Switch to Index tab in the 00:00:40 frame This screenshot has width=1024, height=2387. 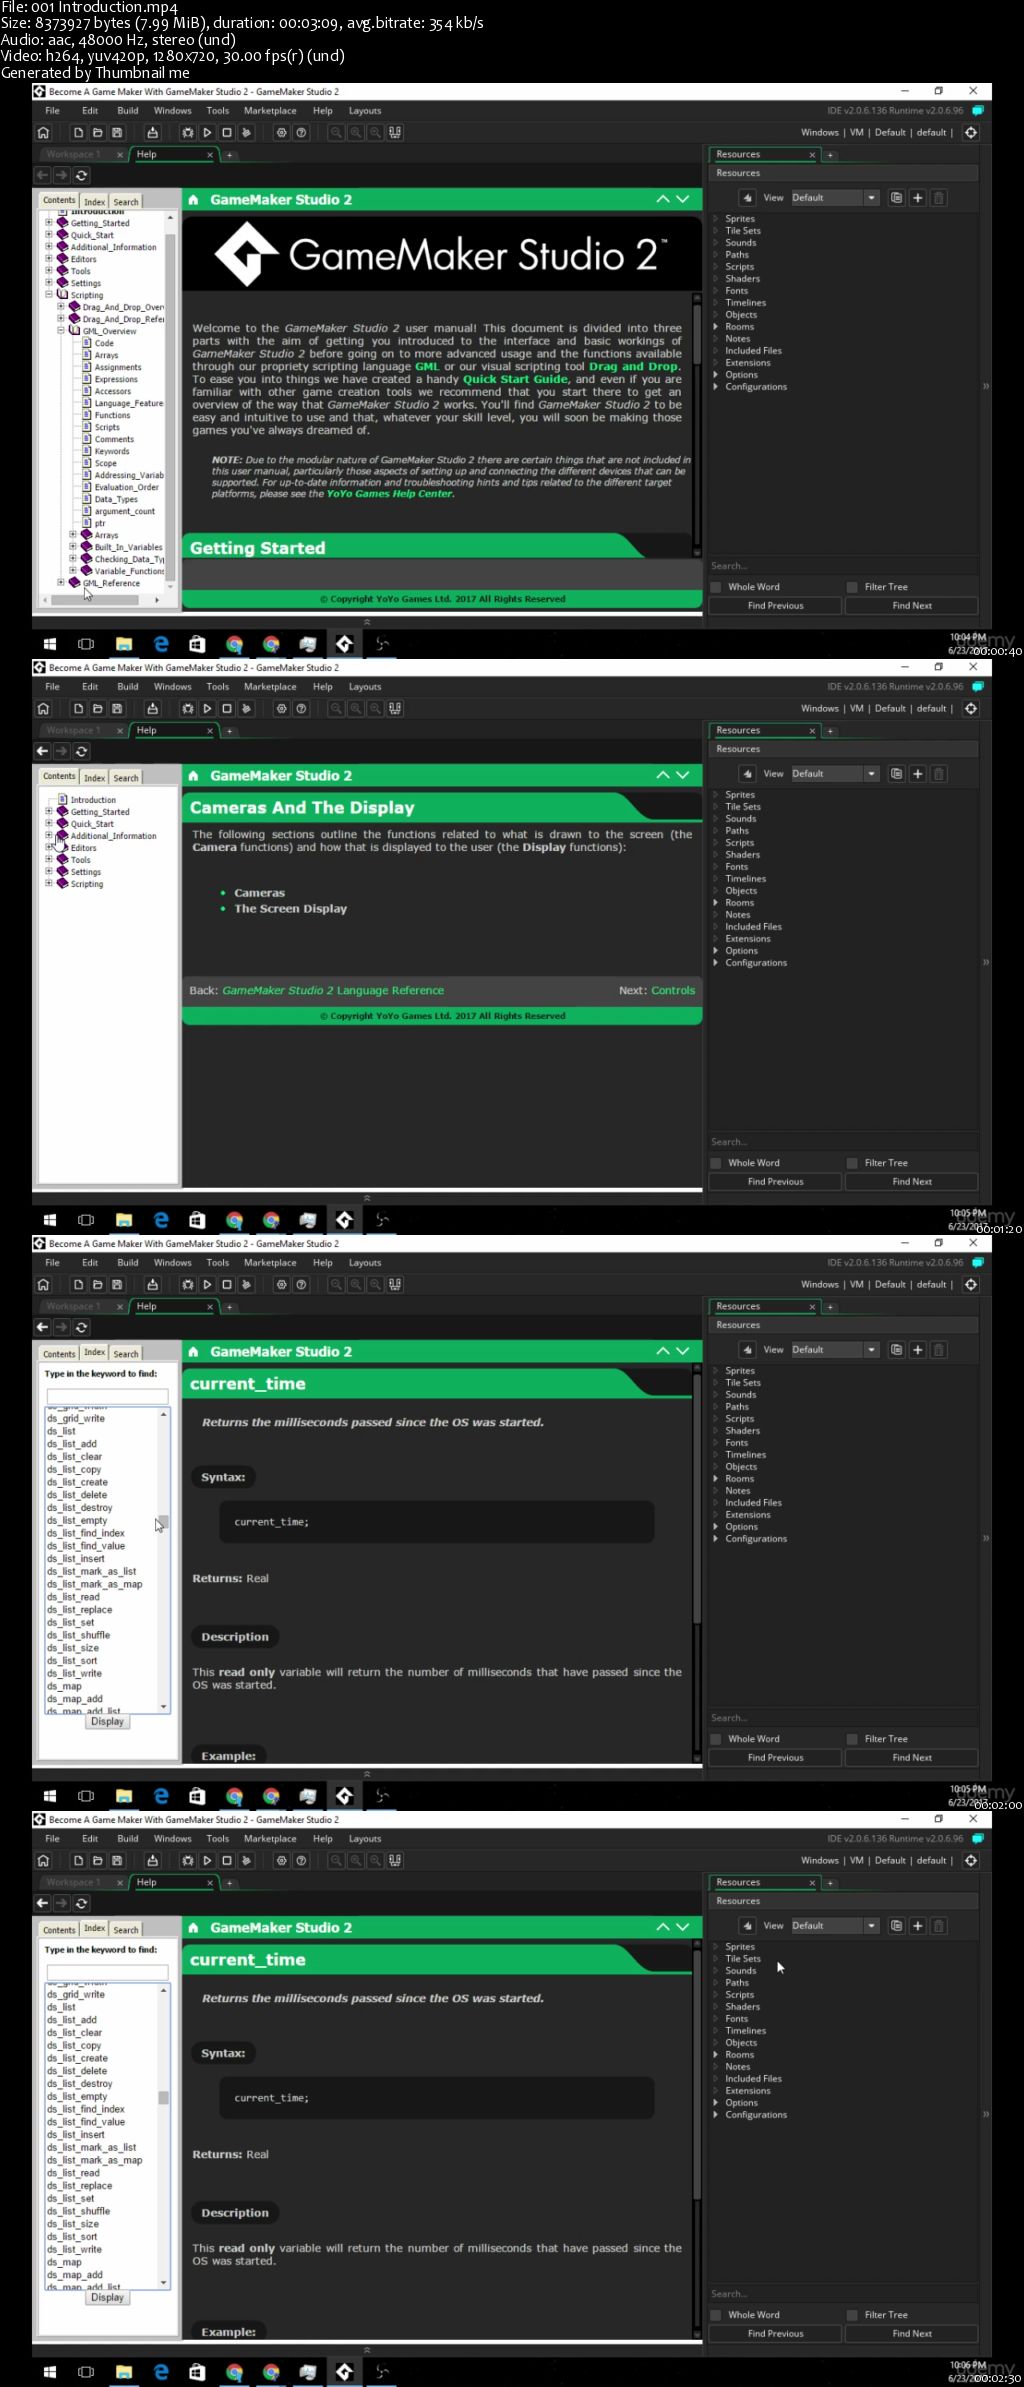click(94, 201)
